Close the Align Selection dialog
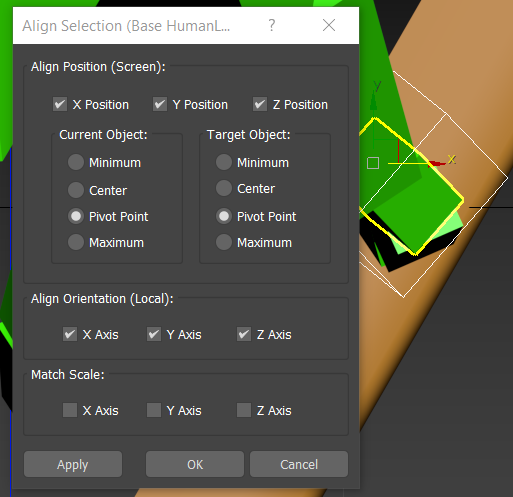Screen dimensions: 513x497 coord(329,25)
